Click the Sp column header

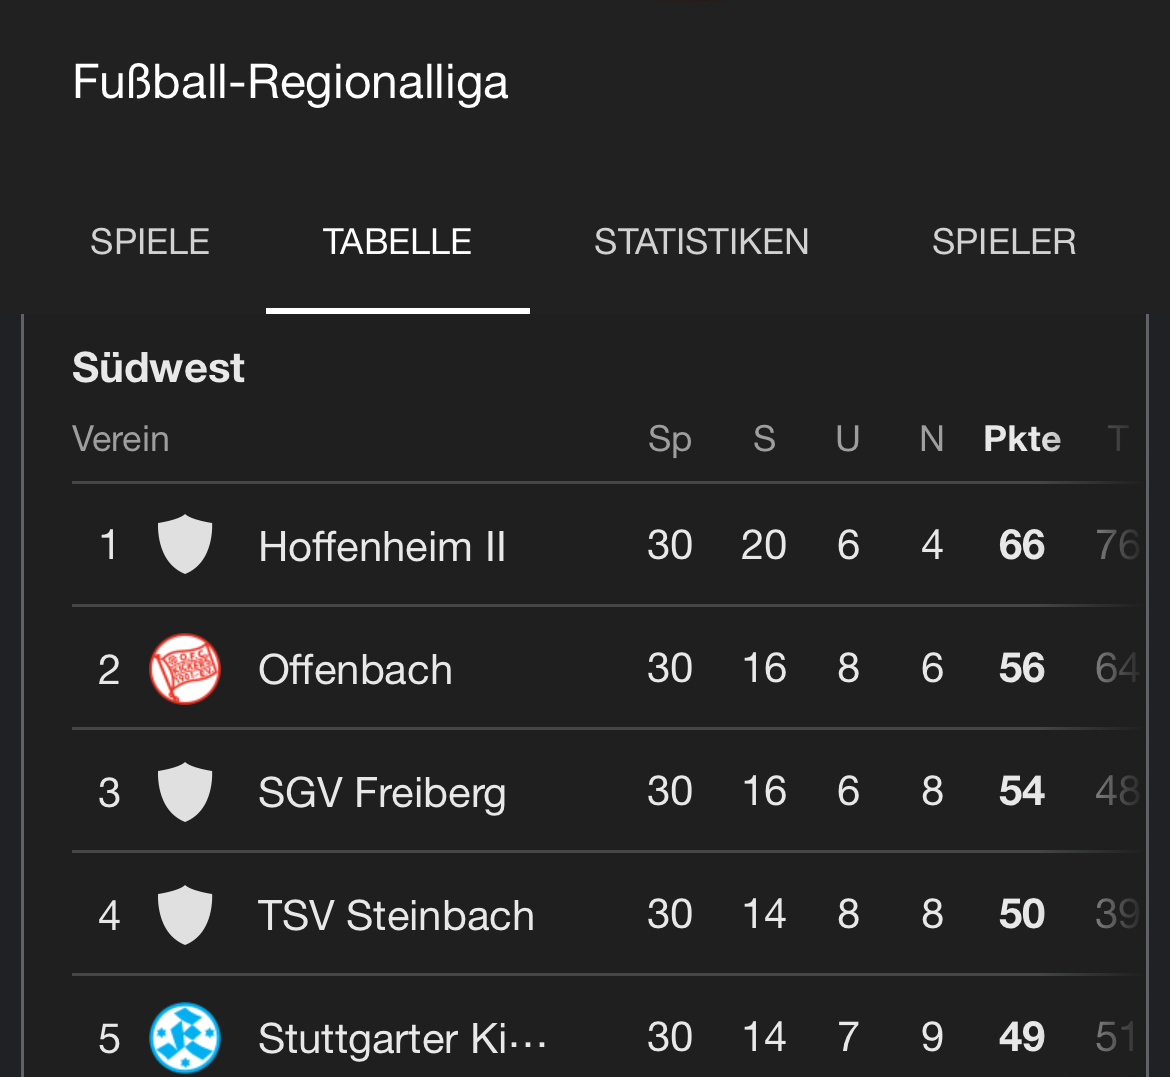click(669, 439)
